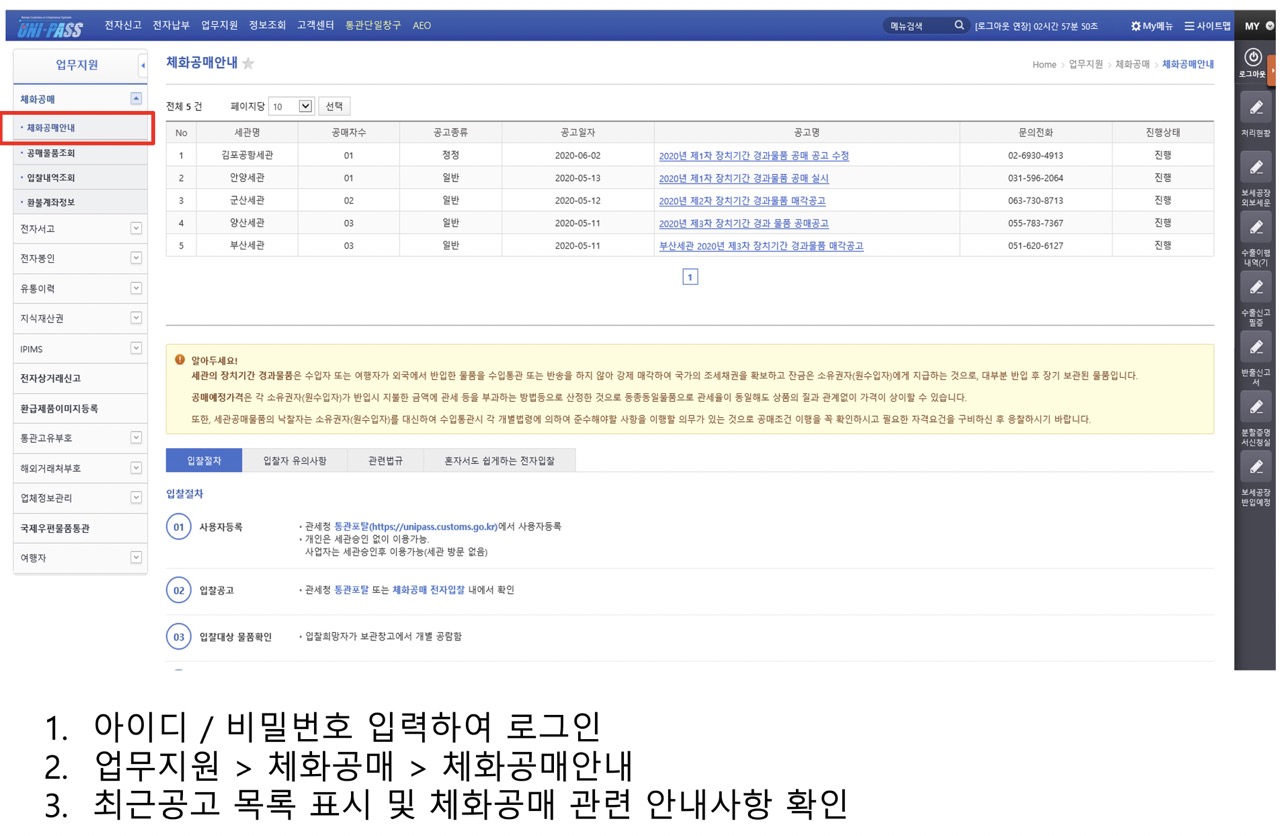Select the 관련법규 tab

point(385,461)
